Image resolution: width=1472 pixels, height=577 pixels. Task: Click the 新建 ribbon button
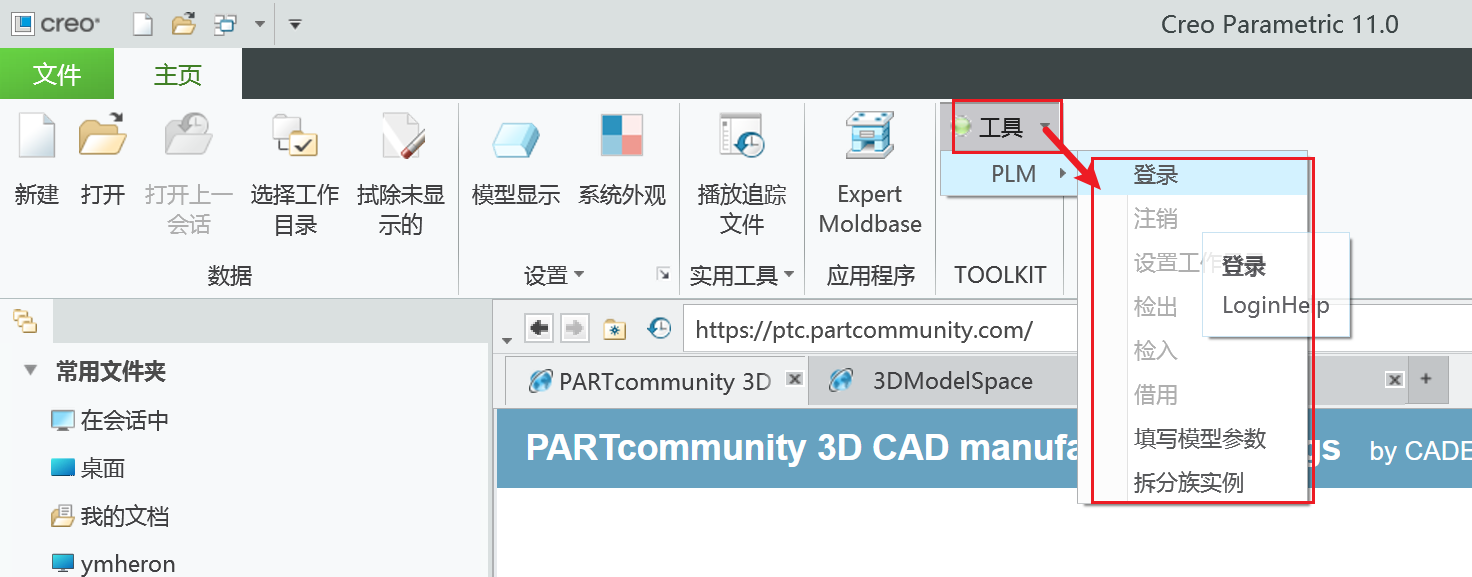(x=37, y=160)
